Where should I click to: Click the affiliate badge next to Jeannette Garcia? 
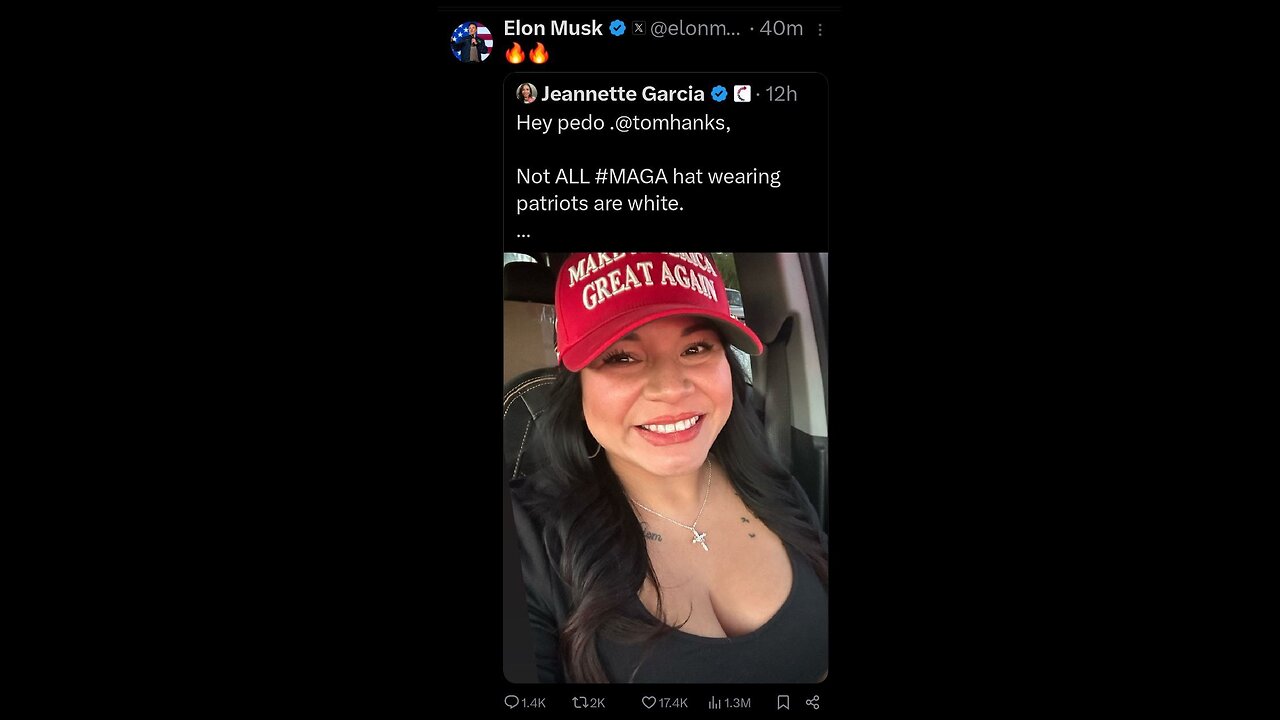click(742, 94)
